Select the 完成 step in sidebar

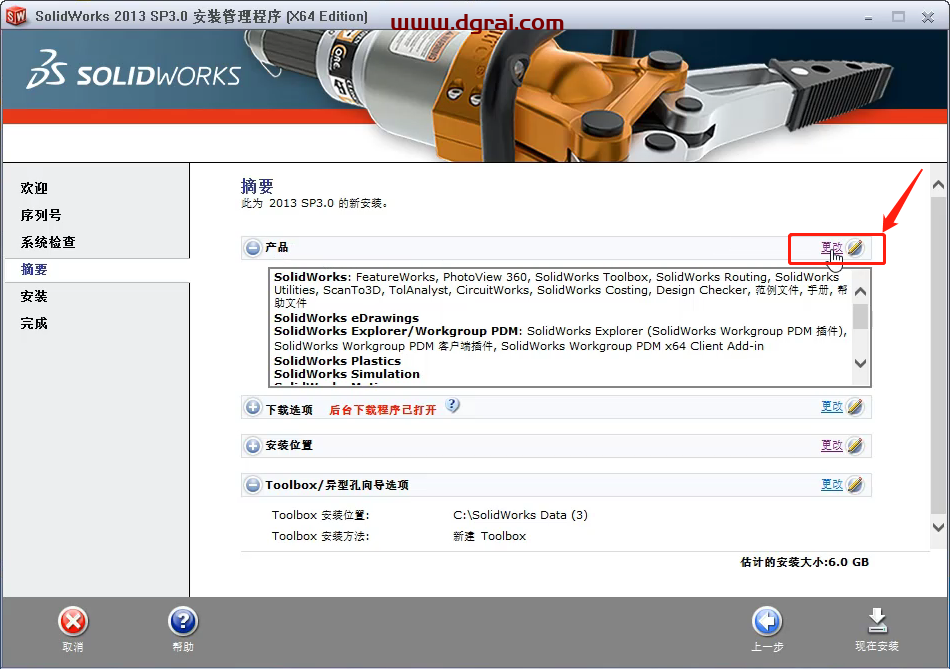coord(34,323)
